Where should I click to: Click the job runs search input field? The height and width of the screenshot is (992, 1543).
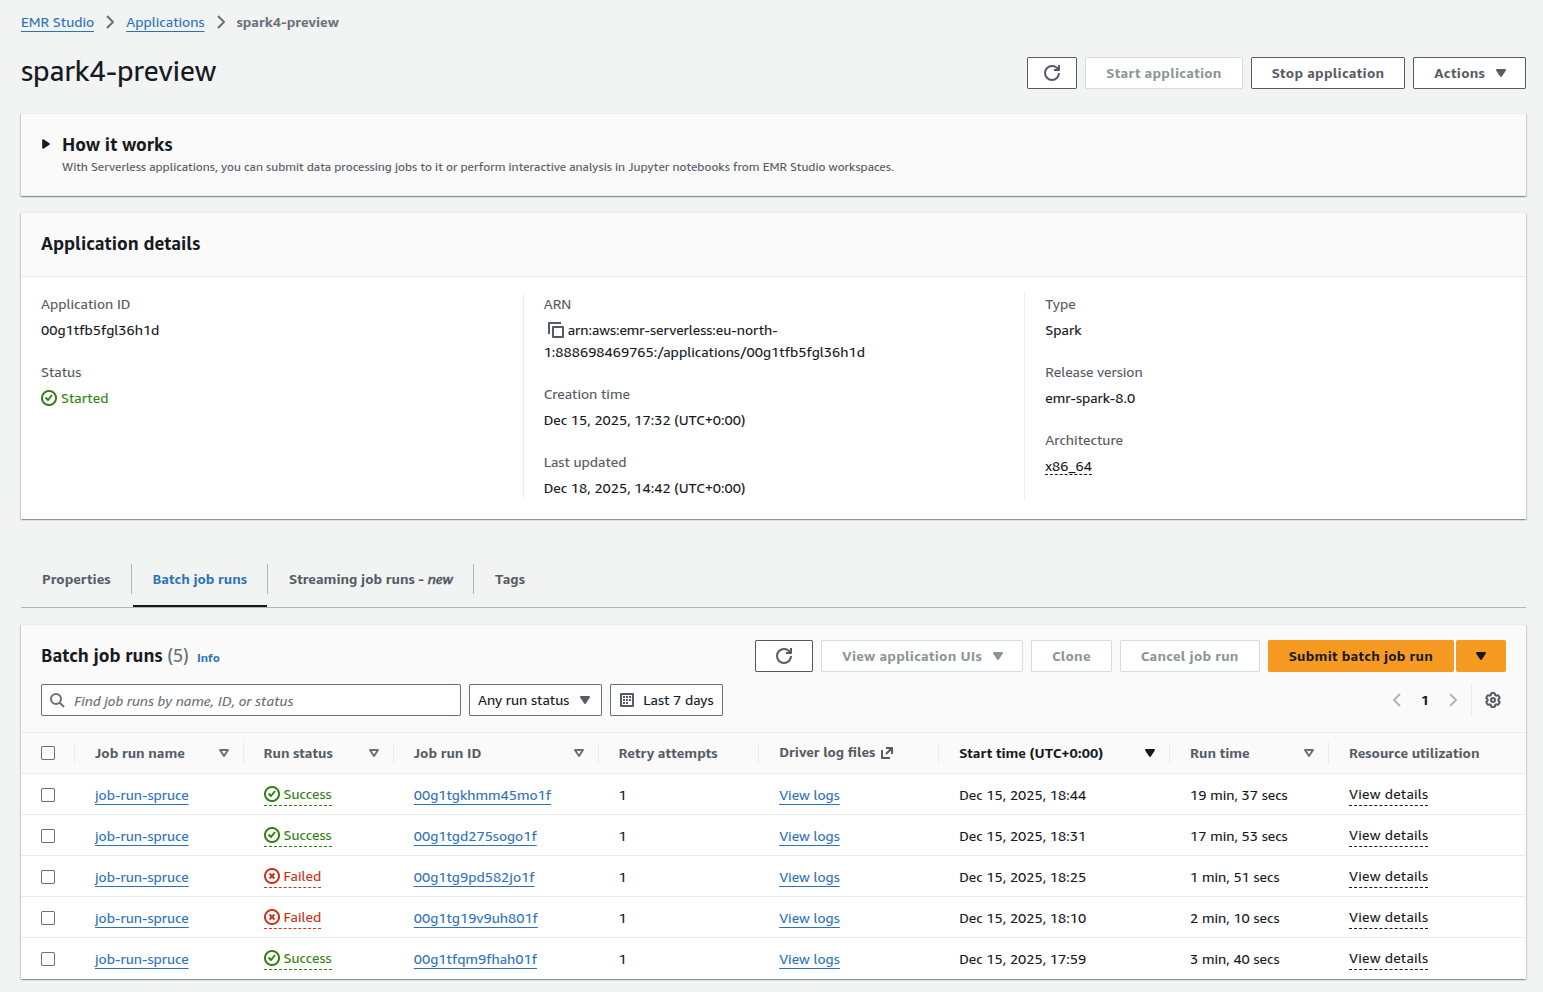click(250, 700)
